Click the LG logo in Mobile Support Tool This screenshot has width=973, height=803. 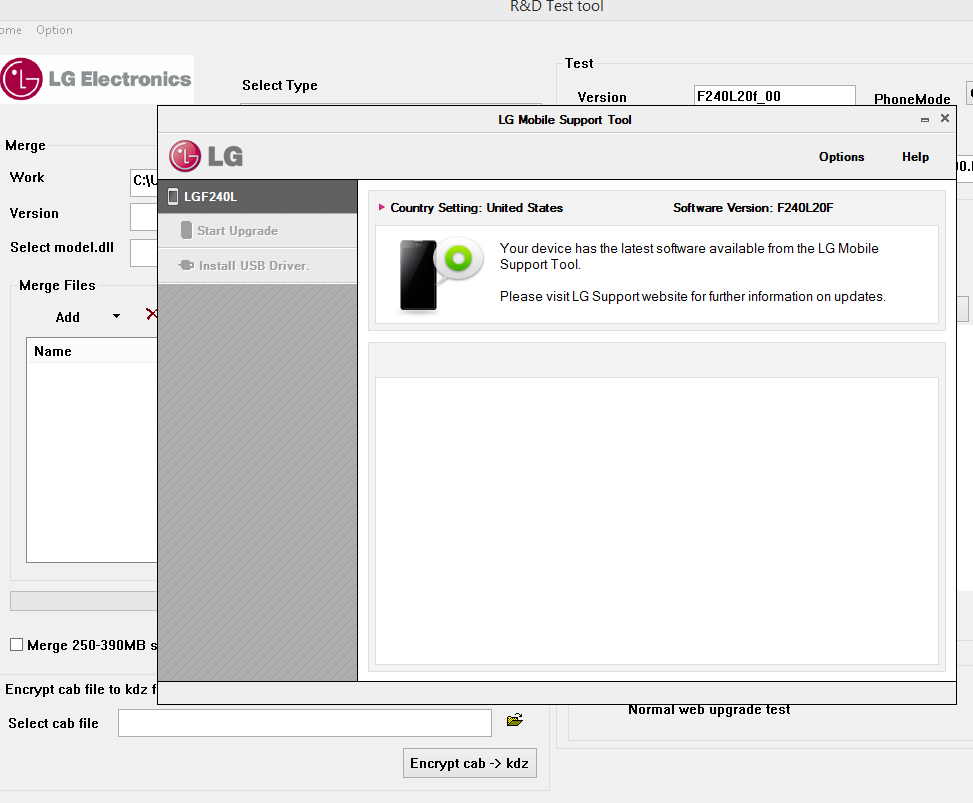point(206,156)
